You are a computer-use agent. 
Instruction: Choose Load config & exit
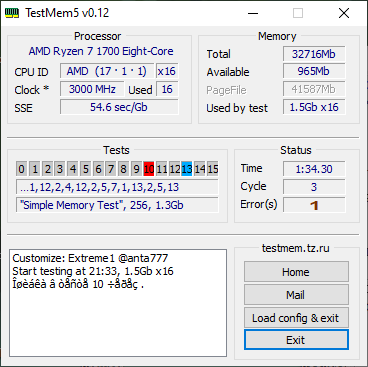click(296, 318)
